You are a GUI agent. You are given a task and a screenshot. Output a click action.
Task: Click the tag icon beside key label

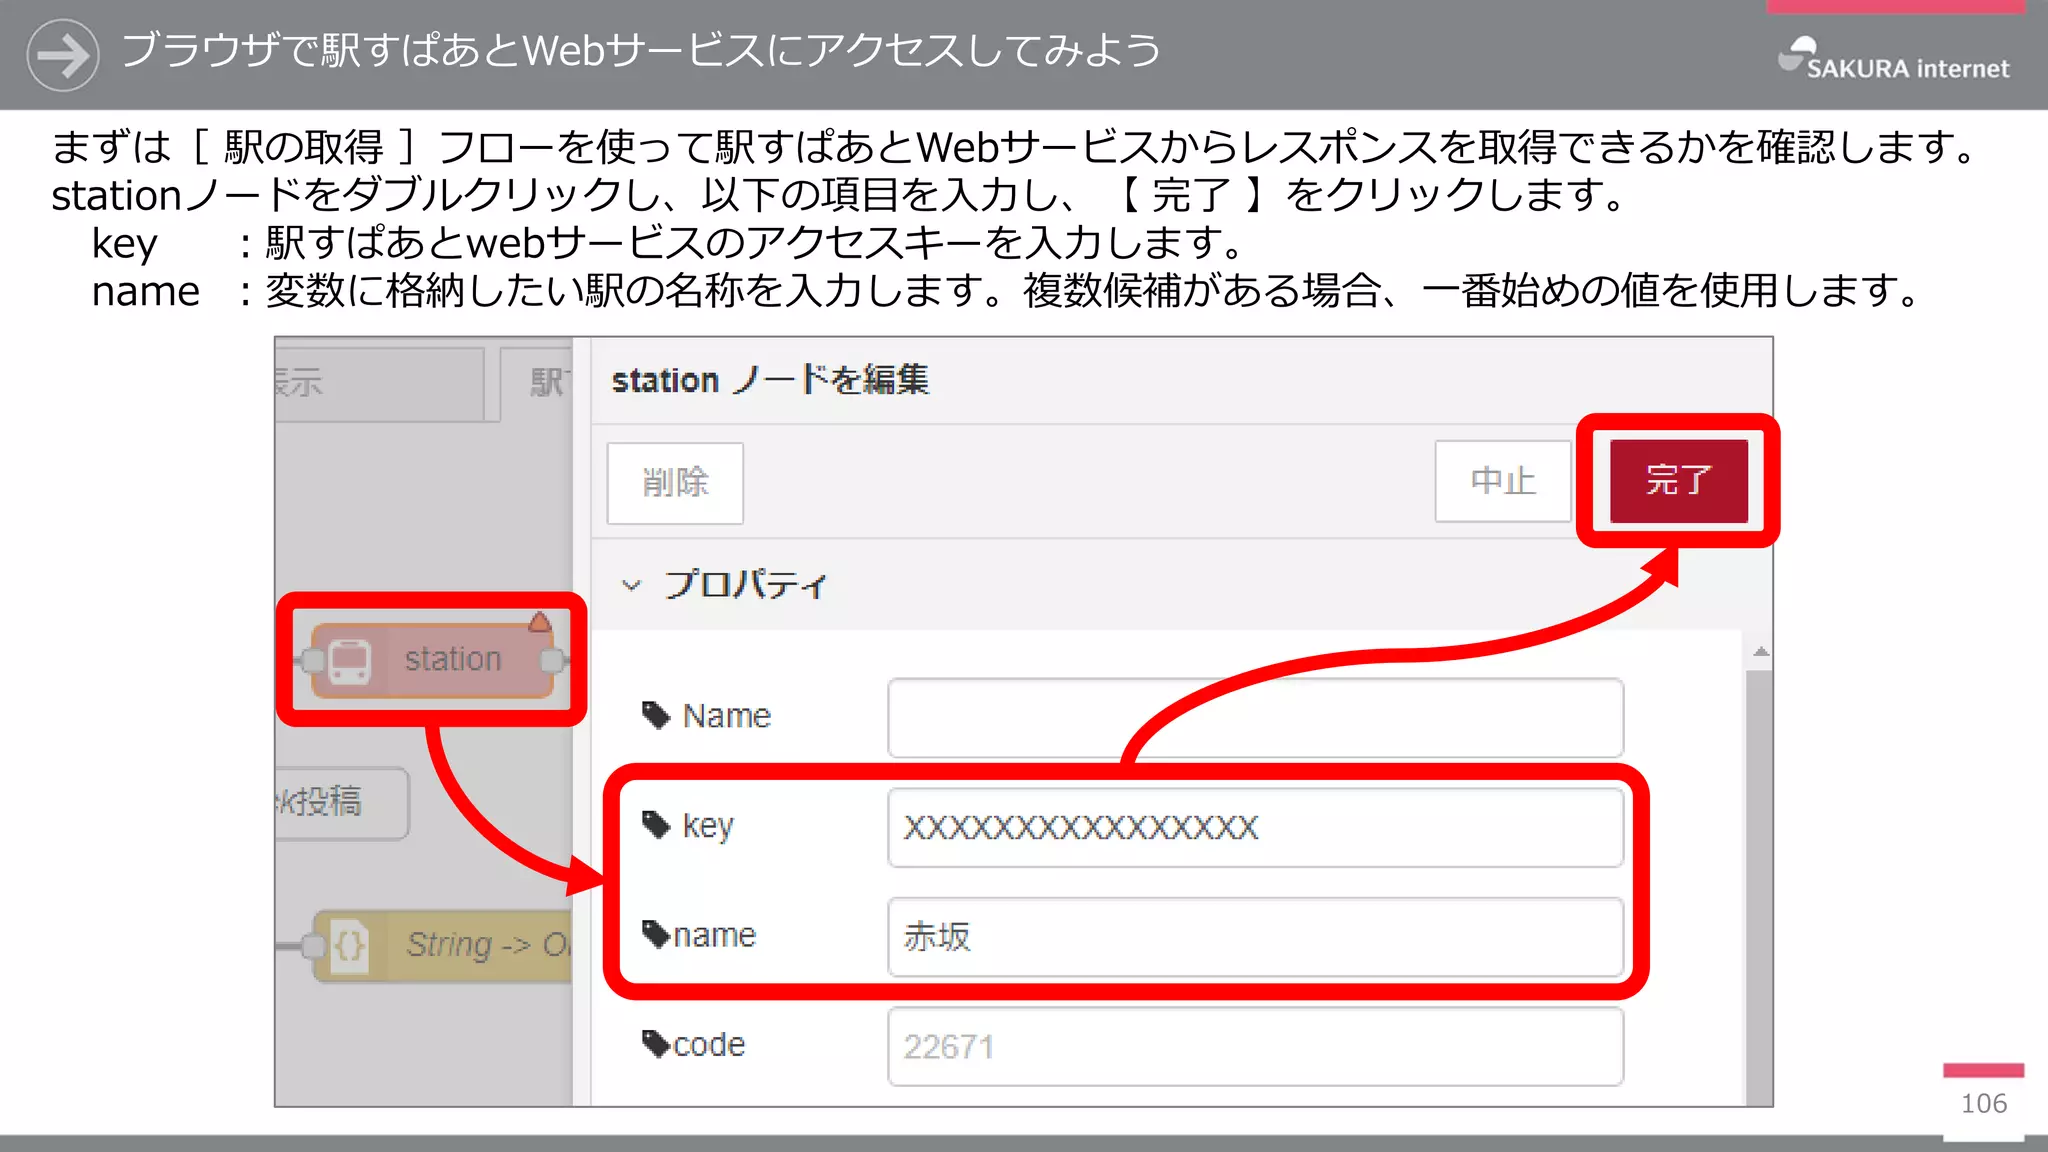tap(656, 825)
